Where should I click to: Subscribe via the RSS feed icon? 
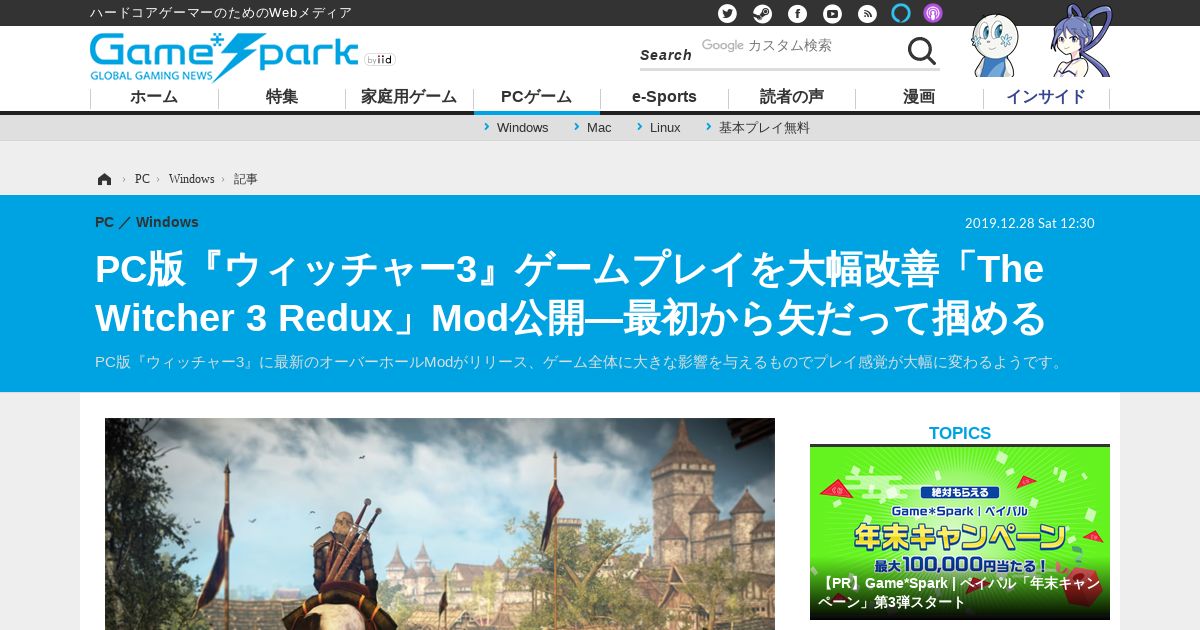click(867, 13)
